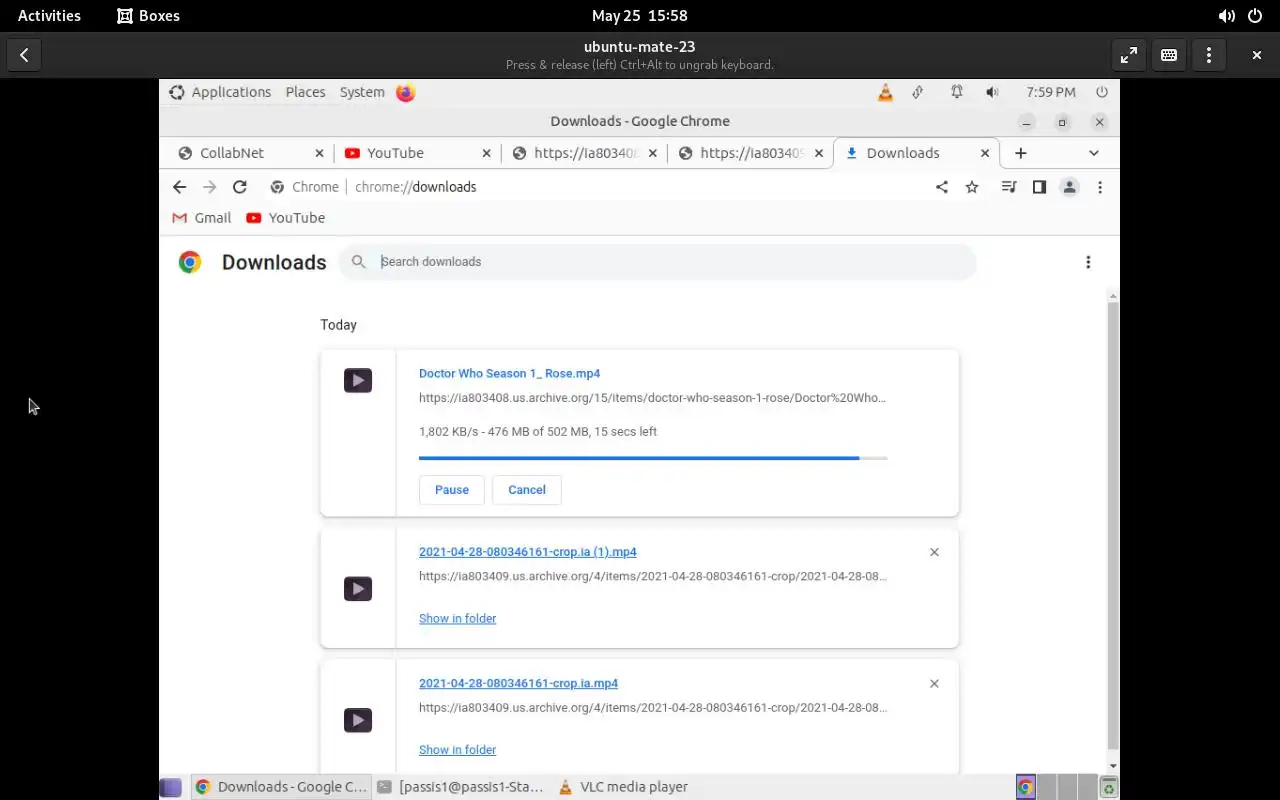Toggle fullscreen in Boxes header

(x=1128, y=55)
